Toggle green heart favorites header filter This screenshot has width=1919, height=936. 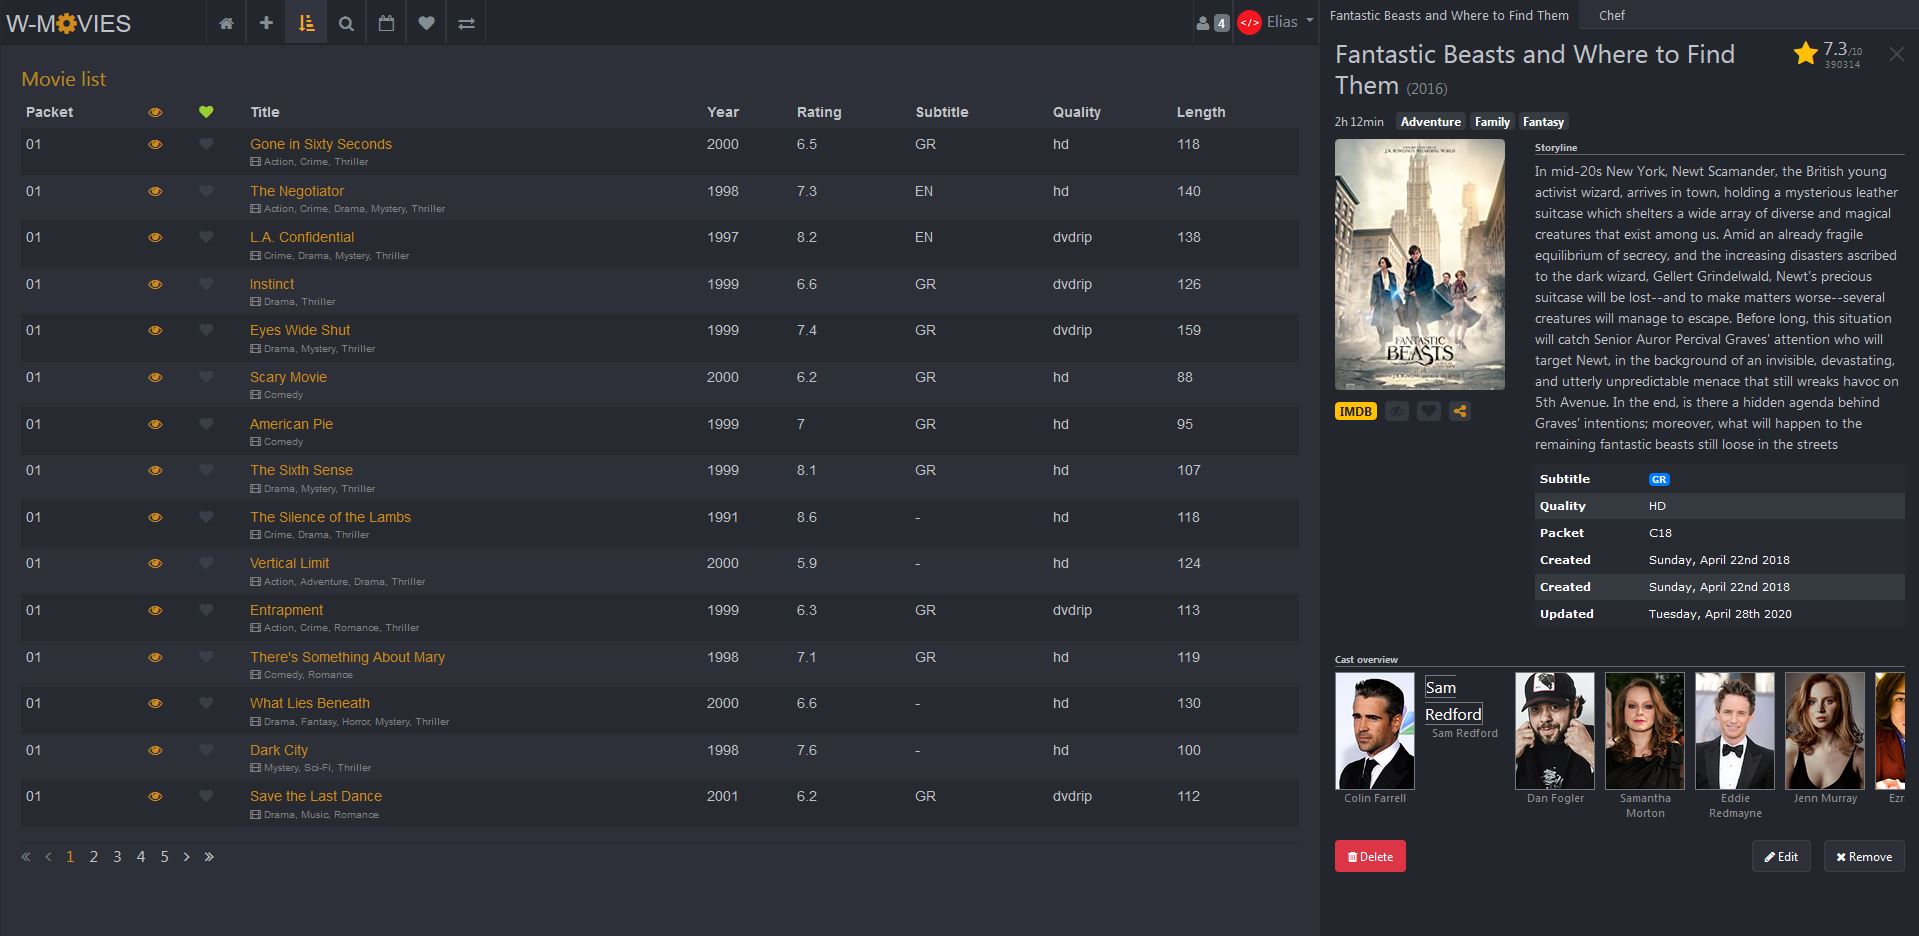click(x=206, y=112)
